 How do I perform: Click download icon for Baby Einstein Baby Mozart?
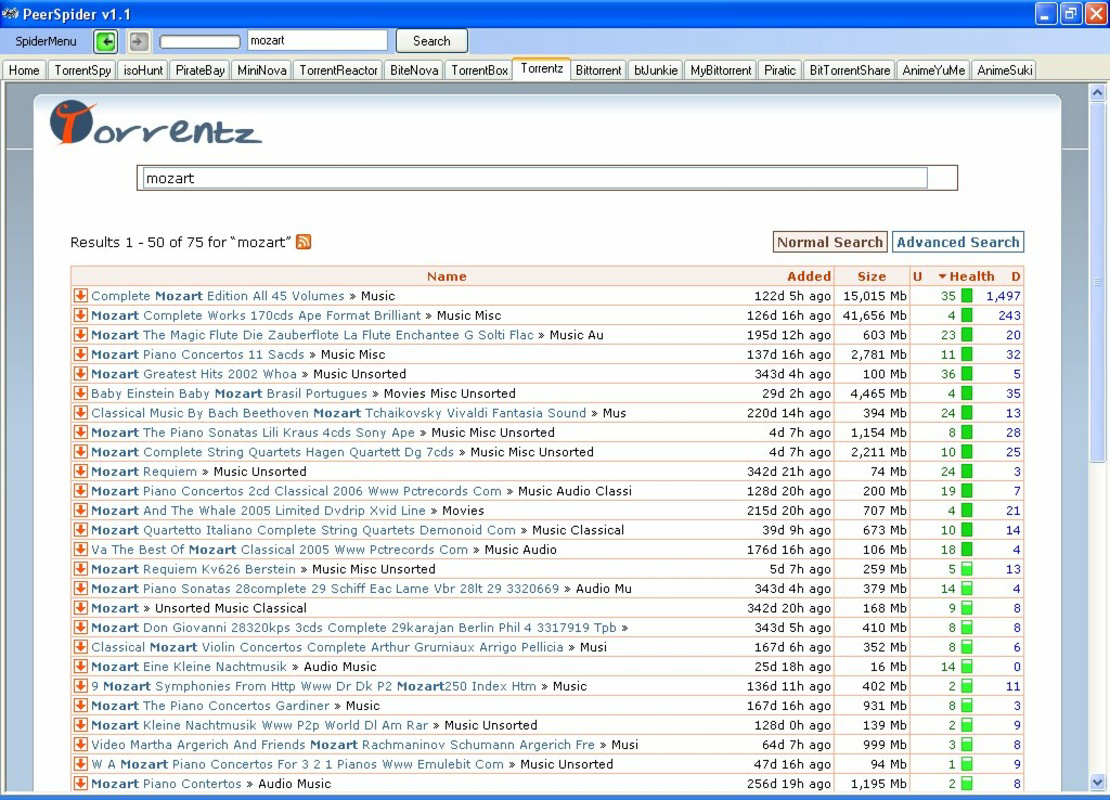click(x=81, y=393)
